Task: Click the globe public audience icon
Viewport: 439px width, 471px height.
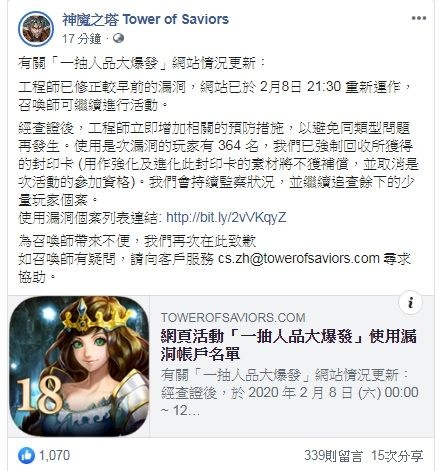Action: [118, 39]
